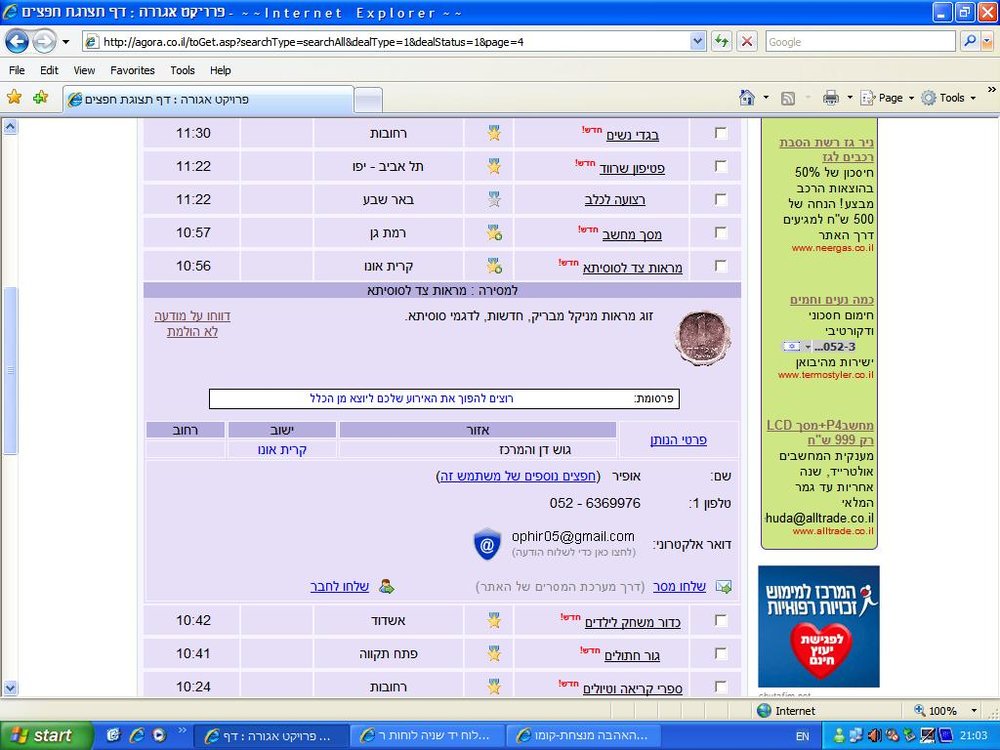Expand the toolbar overflow chevron
Screen dimensions: 1000x750
pyautogui.click(x=991, y=89)
